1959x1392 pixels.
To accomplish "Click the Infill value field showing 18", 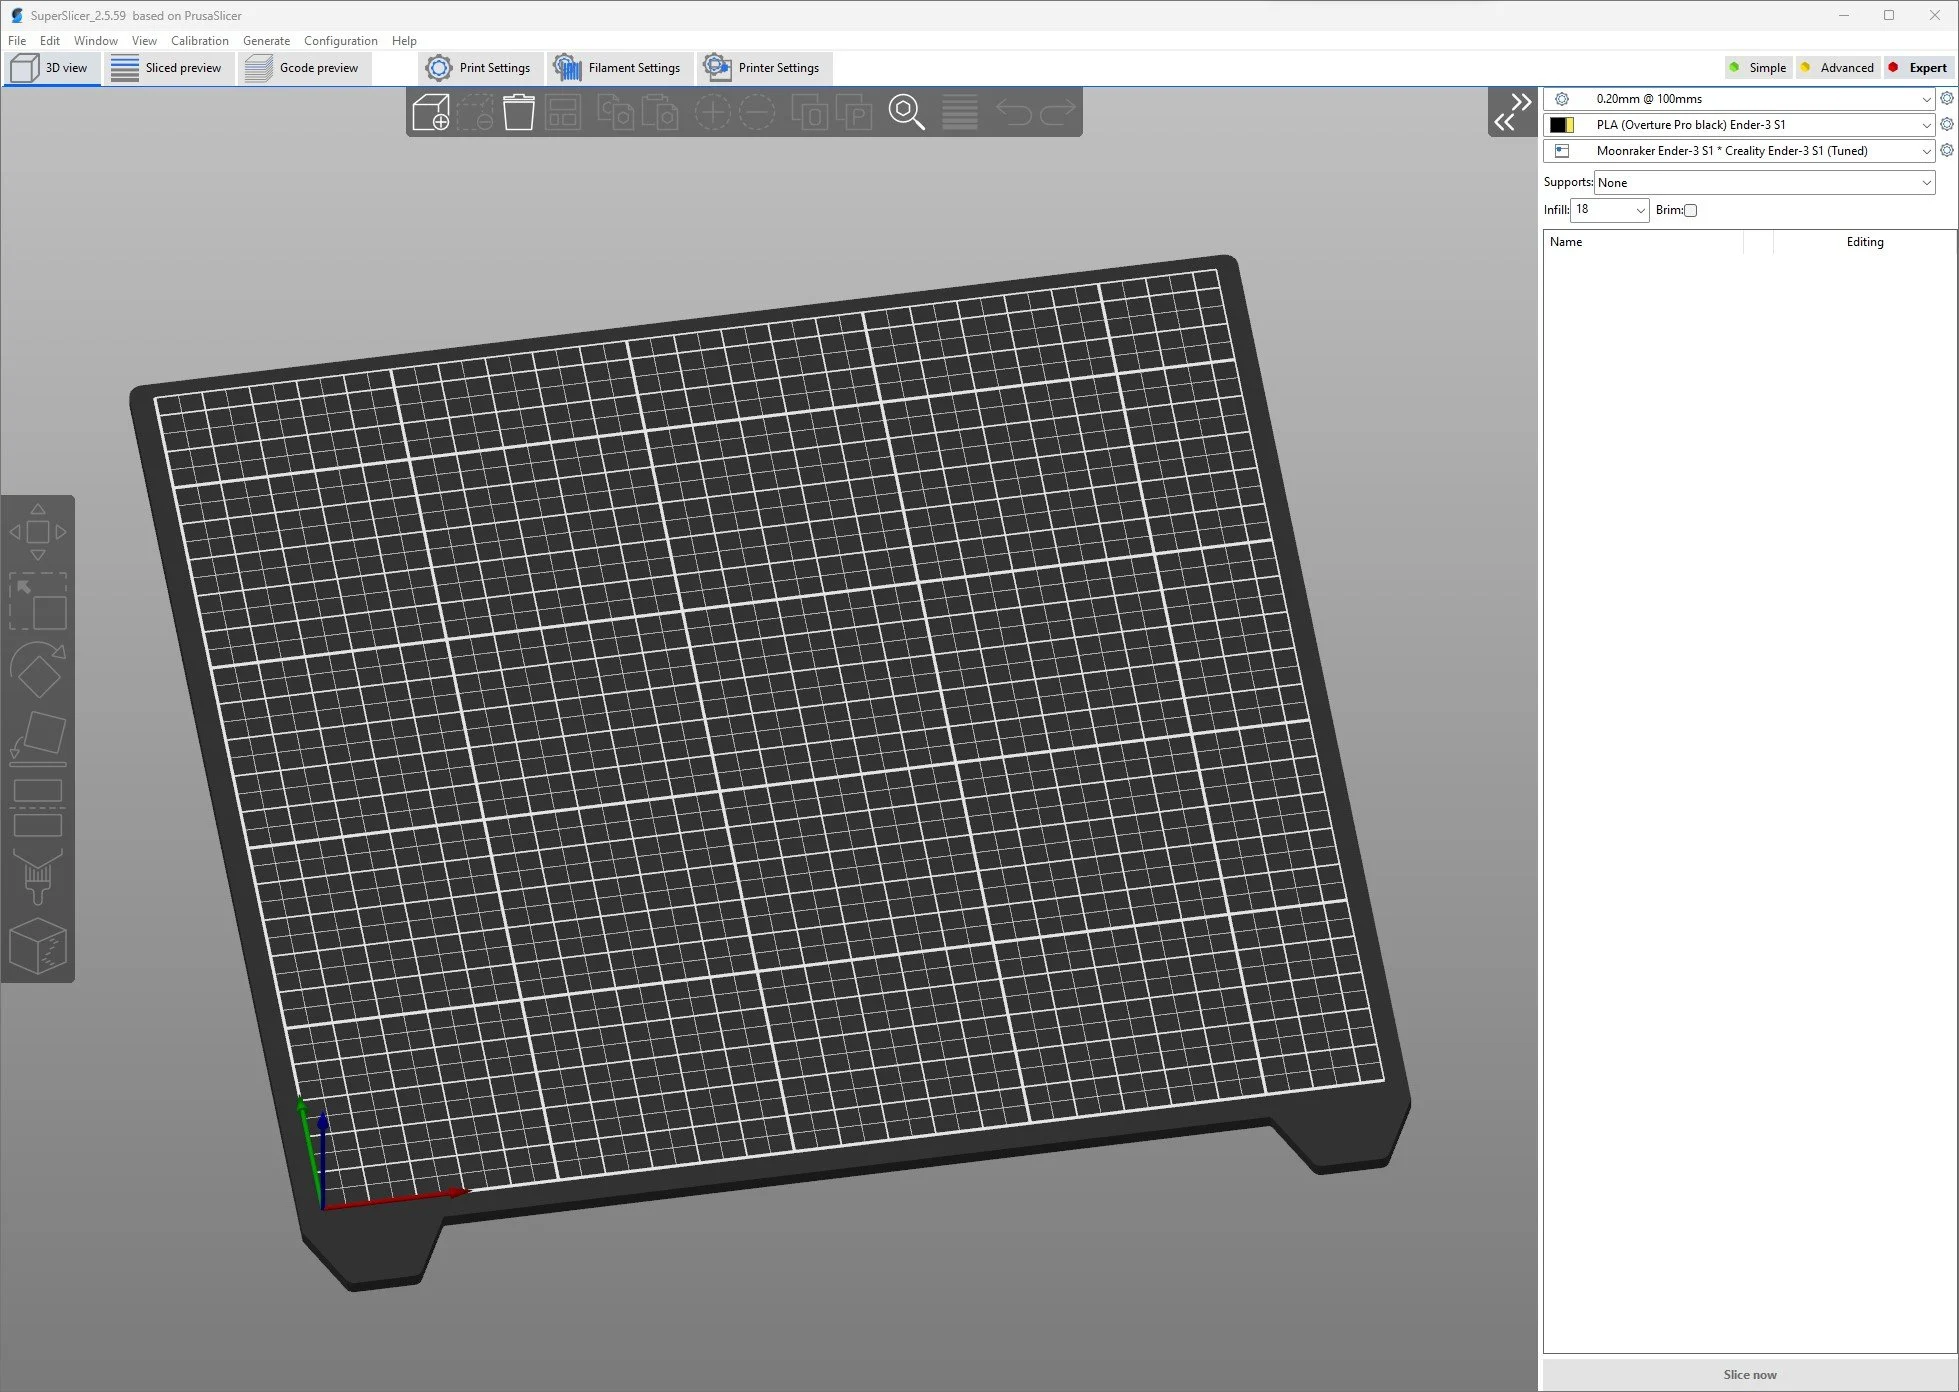I will click(1601, 210).
